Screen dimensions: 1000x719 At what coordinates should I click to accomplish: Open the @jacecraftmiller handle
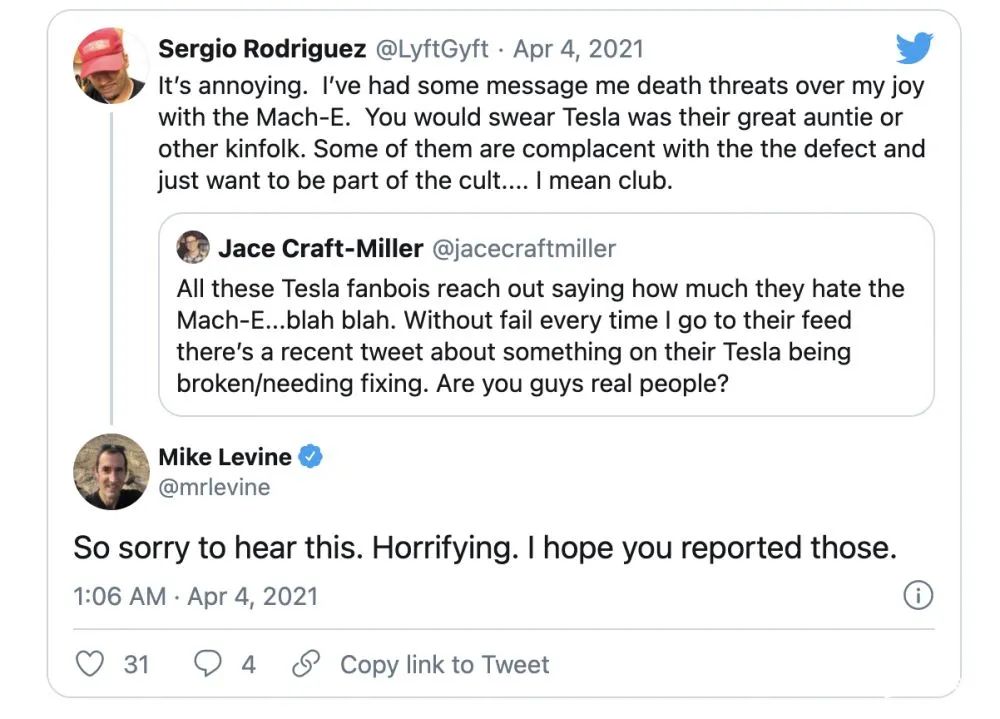coord(524,247)
